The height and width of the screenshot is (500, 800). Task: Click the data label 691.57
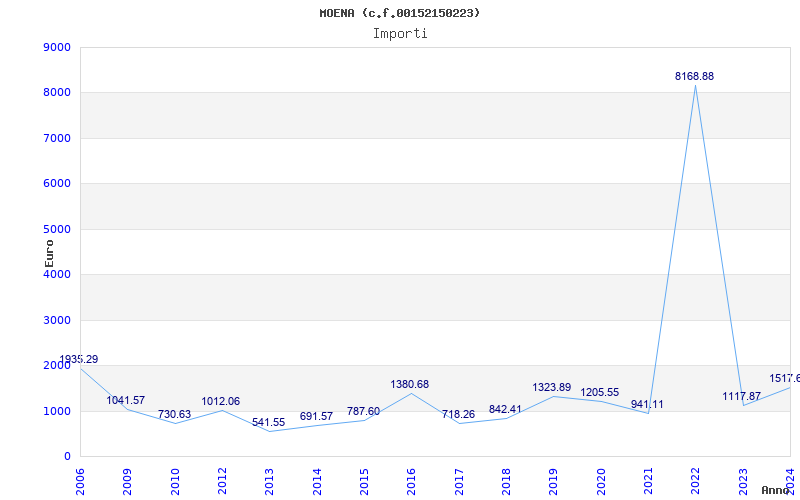pos(316,416)
